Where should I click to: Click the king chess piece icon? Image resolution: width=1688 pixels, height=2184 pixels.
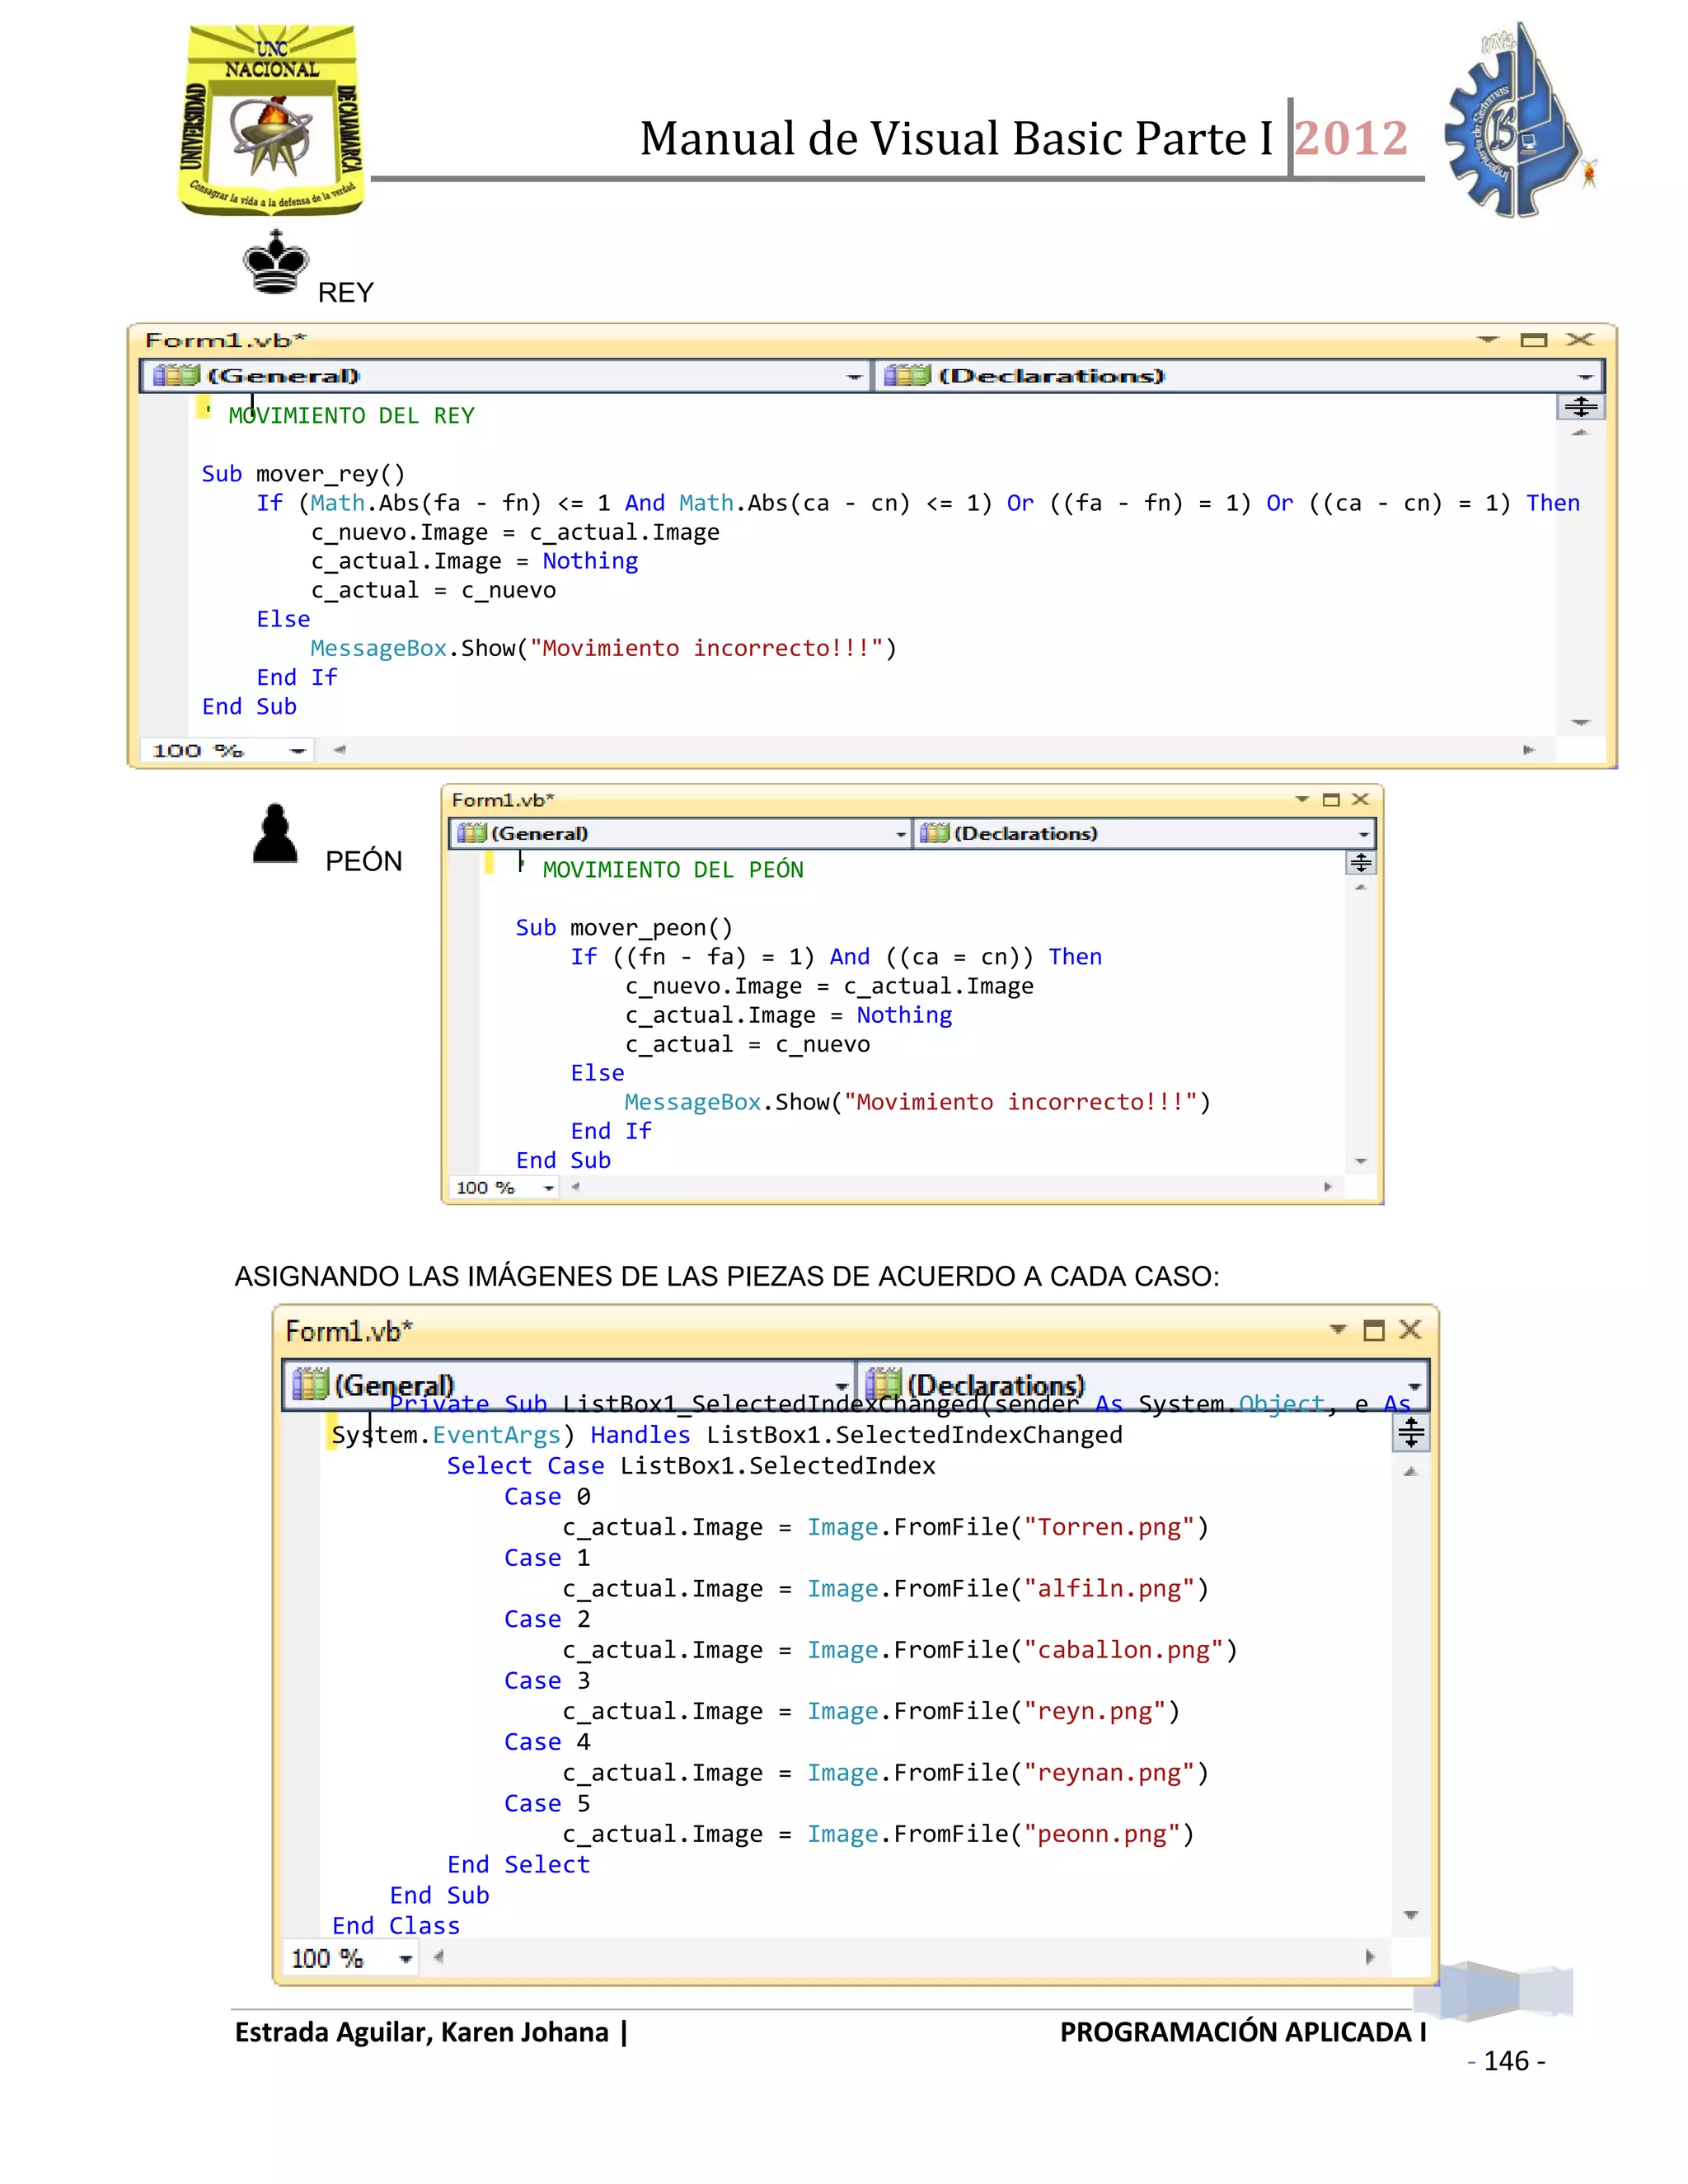(276, 261)
